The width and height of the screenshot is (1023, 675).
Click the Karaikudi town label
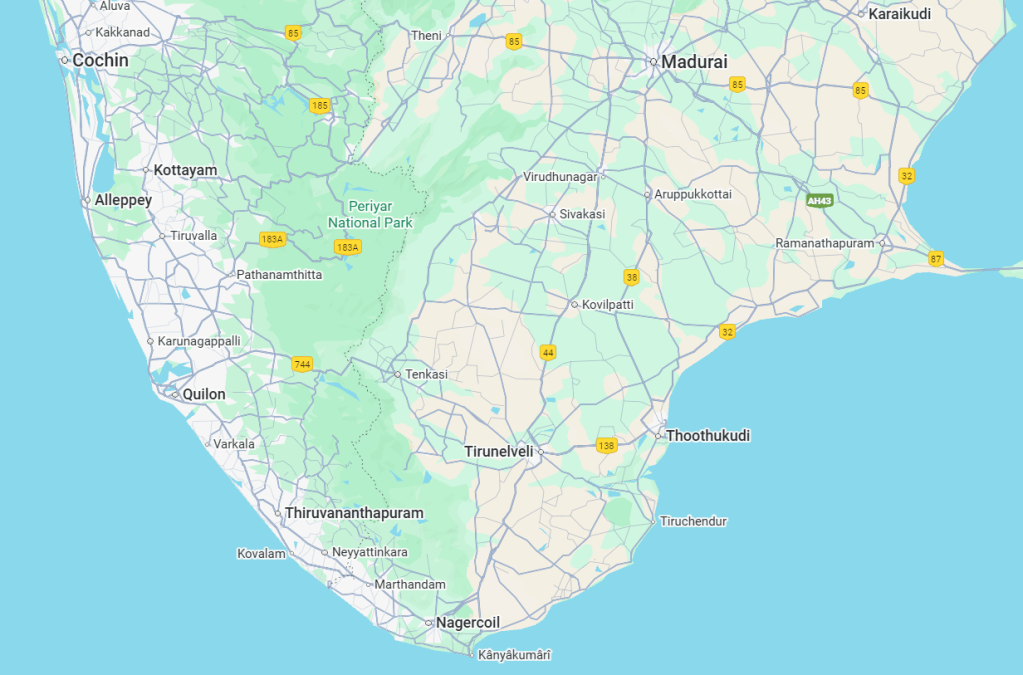(x=899, y=14)
